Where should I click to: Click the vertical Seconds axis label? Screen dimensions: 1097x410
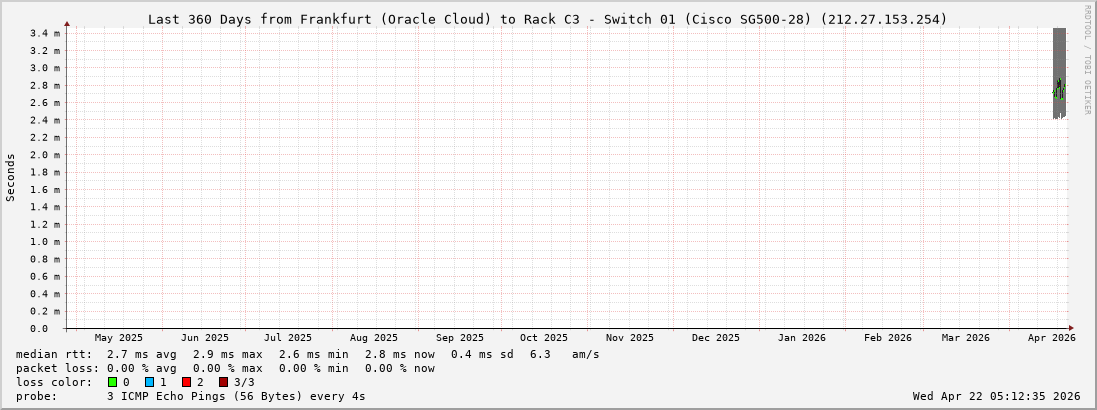pos(11,177)
